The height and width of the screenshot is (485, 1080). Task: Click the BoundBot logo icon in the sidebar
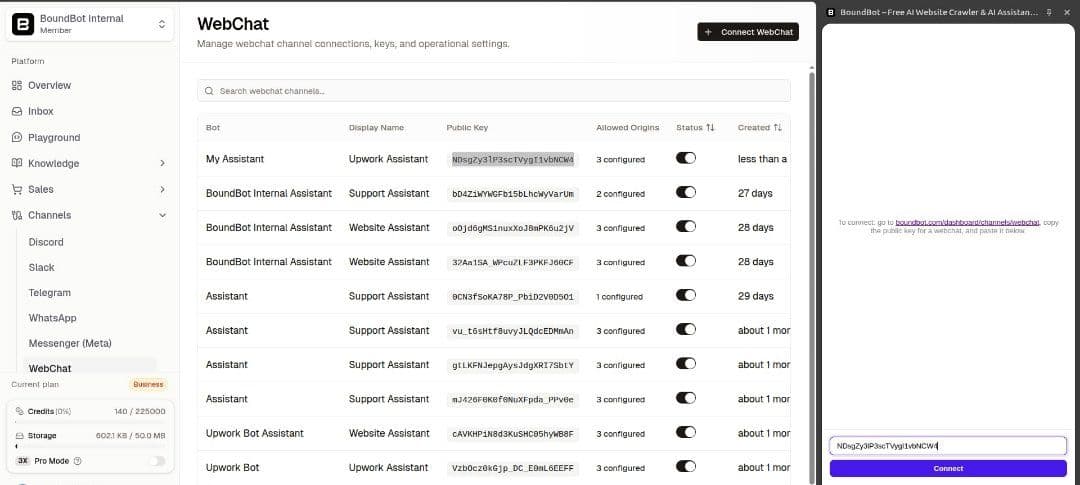pos(23,24)
